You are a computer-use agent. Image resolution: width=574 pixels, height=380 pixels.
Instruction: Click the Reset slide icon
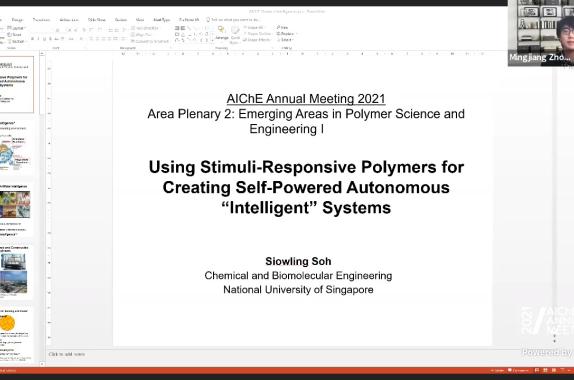(x=14, y=35)
